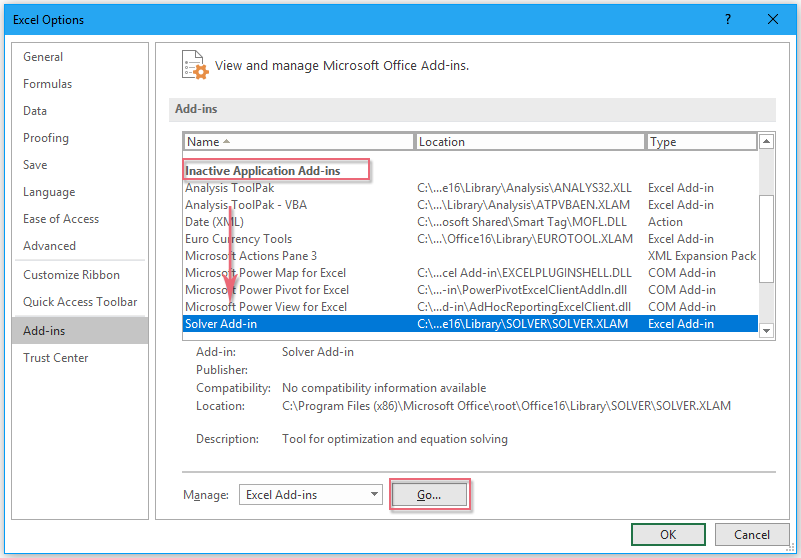The image size is (801, 558).
Task: Open the Manage Excel Add-ins dropdown
Action: (x=310, y=494)
